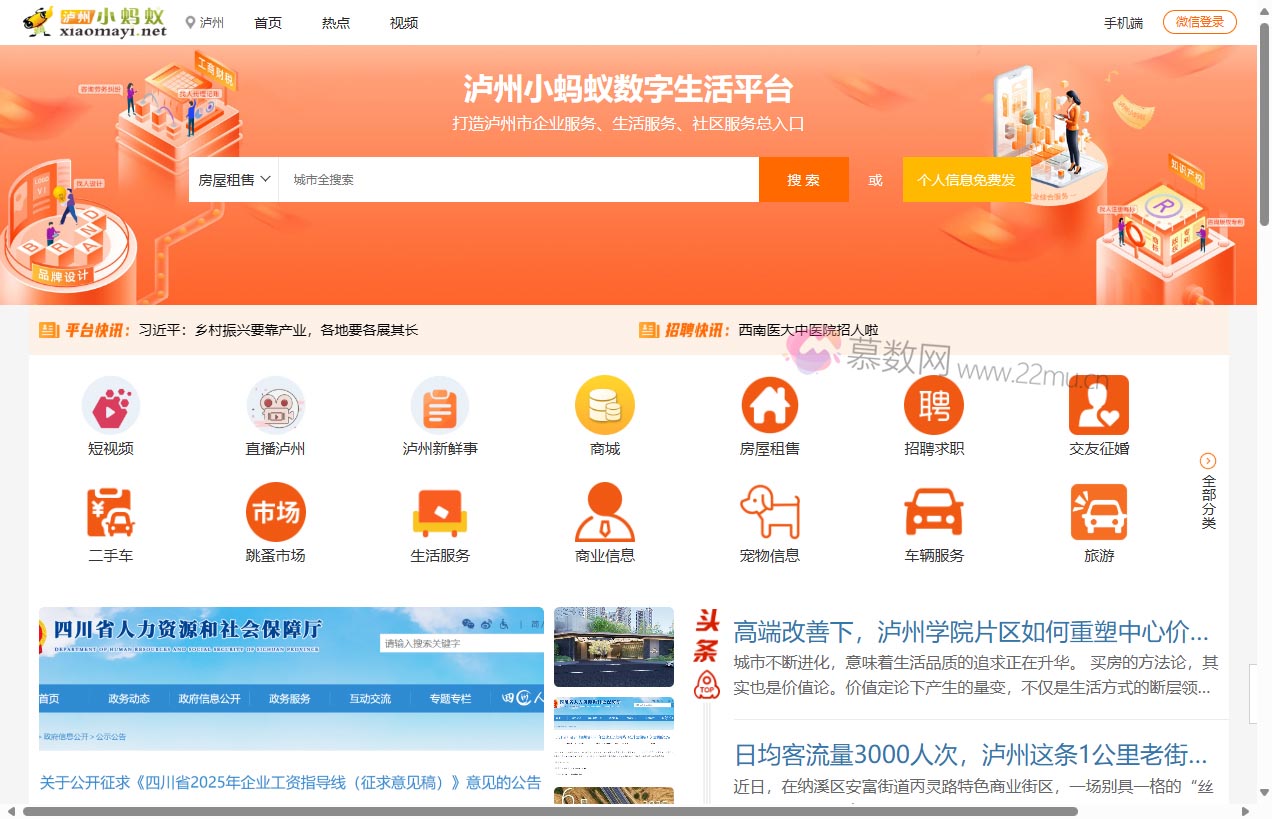Expand the right-side arrow chevron near 全部分类
Screen dimensions: 1272x819
(1207, 460)
